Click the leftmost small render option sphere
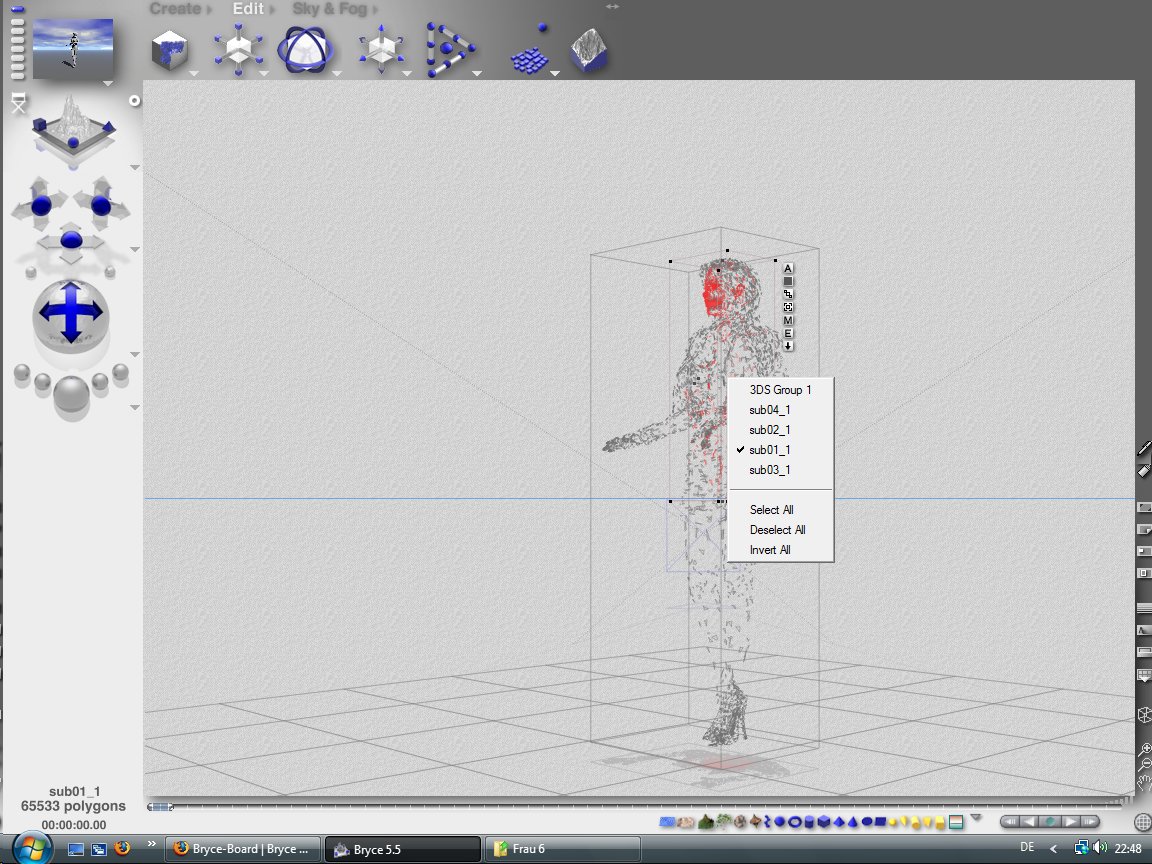The width and height of the screenshot is (1152, 864). [x=22, y=374]
